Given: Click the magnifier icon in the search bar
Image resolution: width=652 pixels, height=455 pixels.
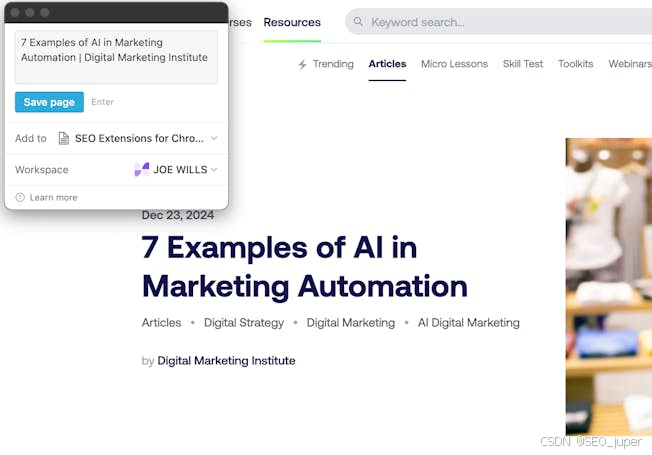Looking at the screenshot, I should pyautogui.click(x=358, y=21).
